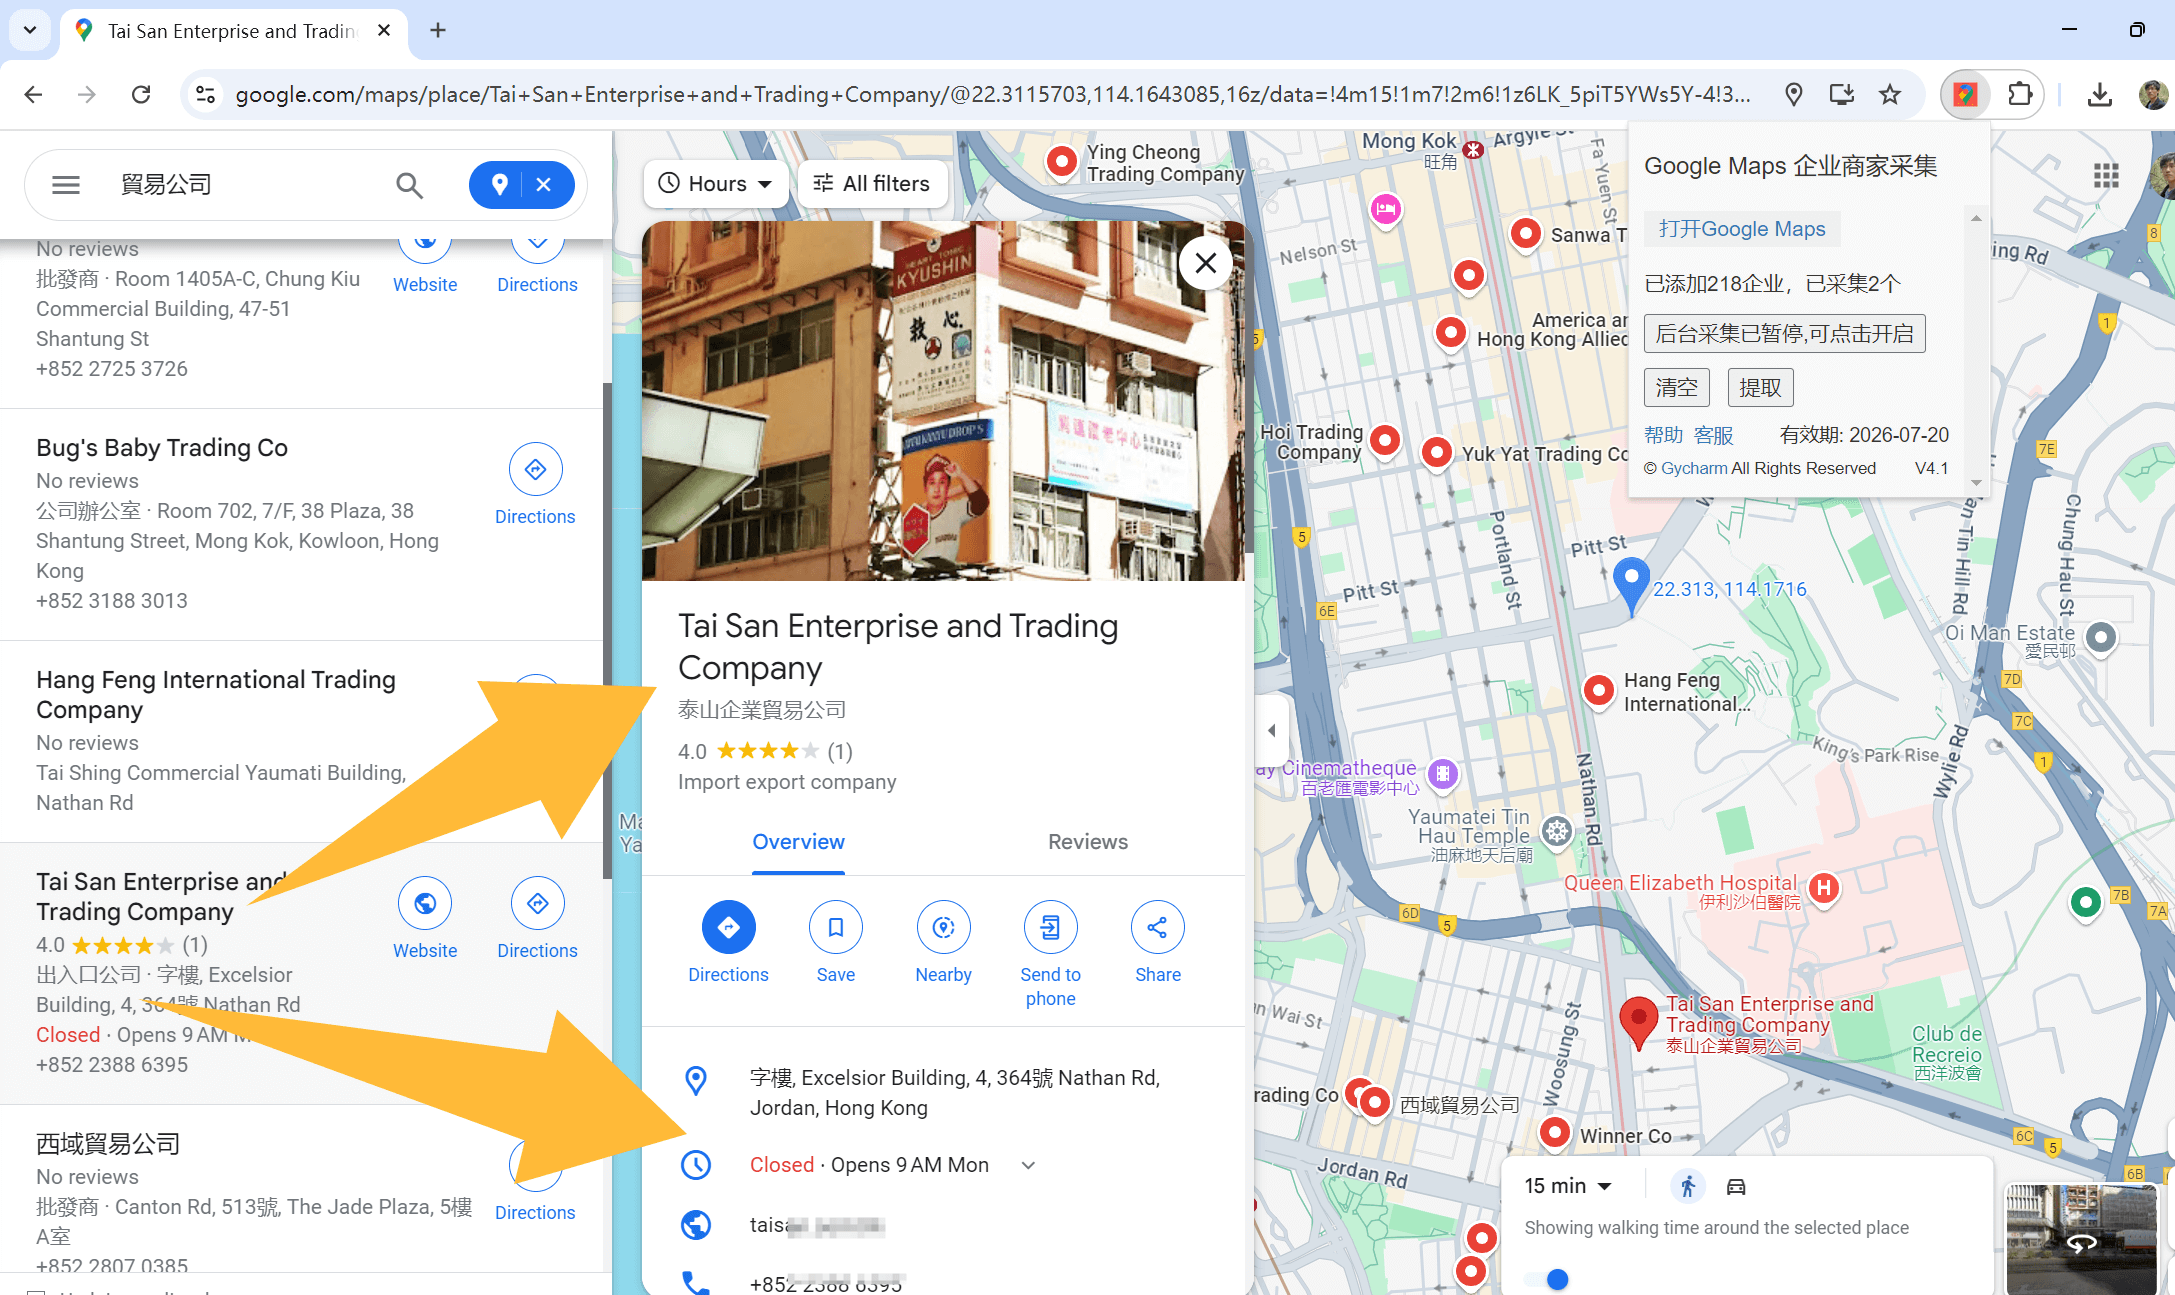The width and height of the screenshot is (2175, 1295).
Task: Open the tab search dropdown arrow
Action: 30,30
